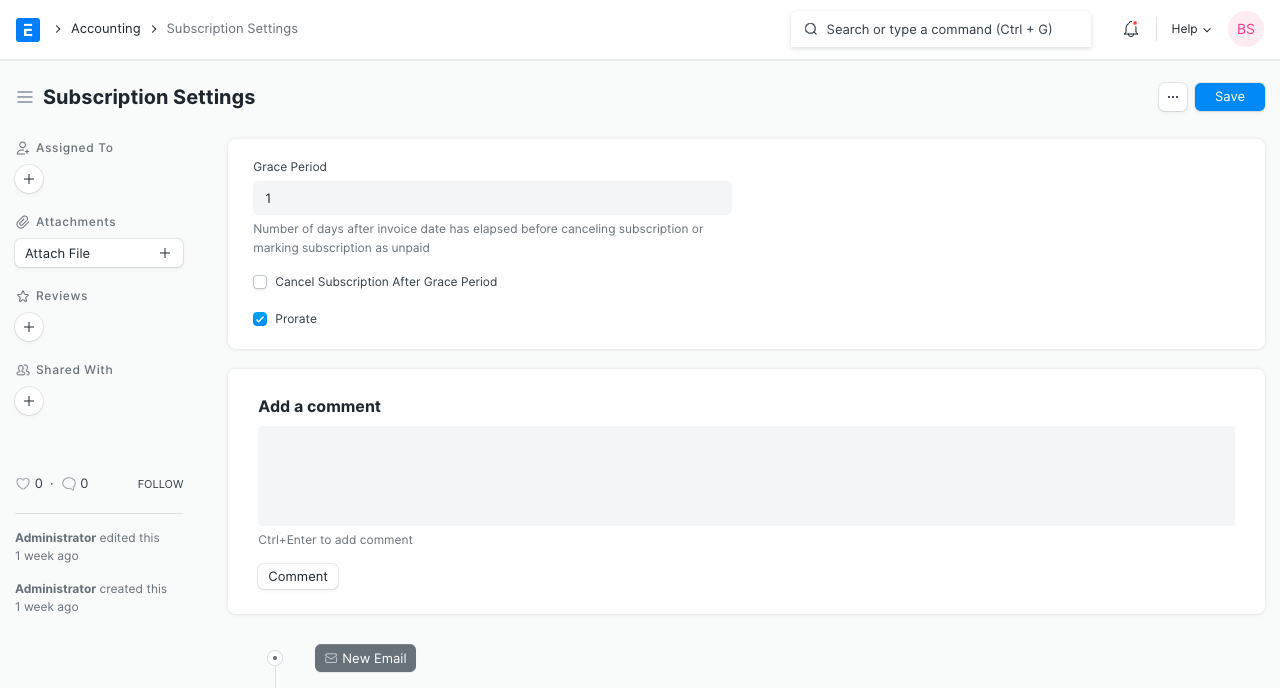Enable Cancel Subscription After Grace Period
Screen dimensions: 1280x688
click(260, 282)
